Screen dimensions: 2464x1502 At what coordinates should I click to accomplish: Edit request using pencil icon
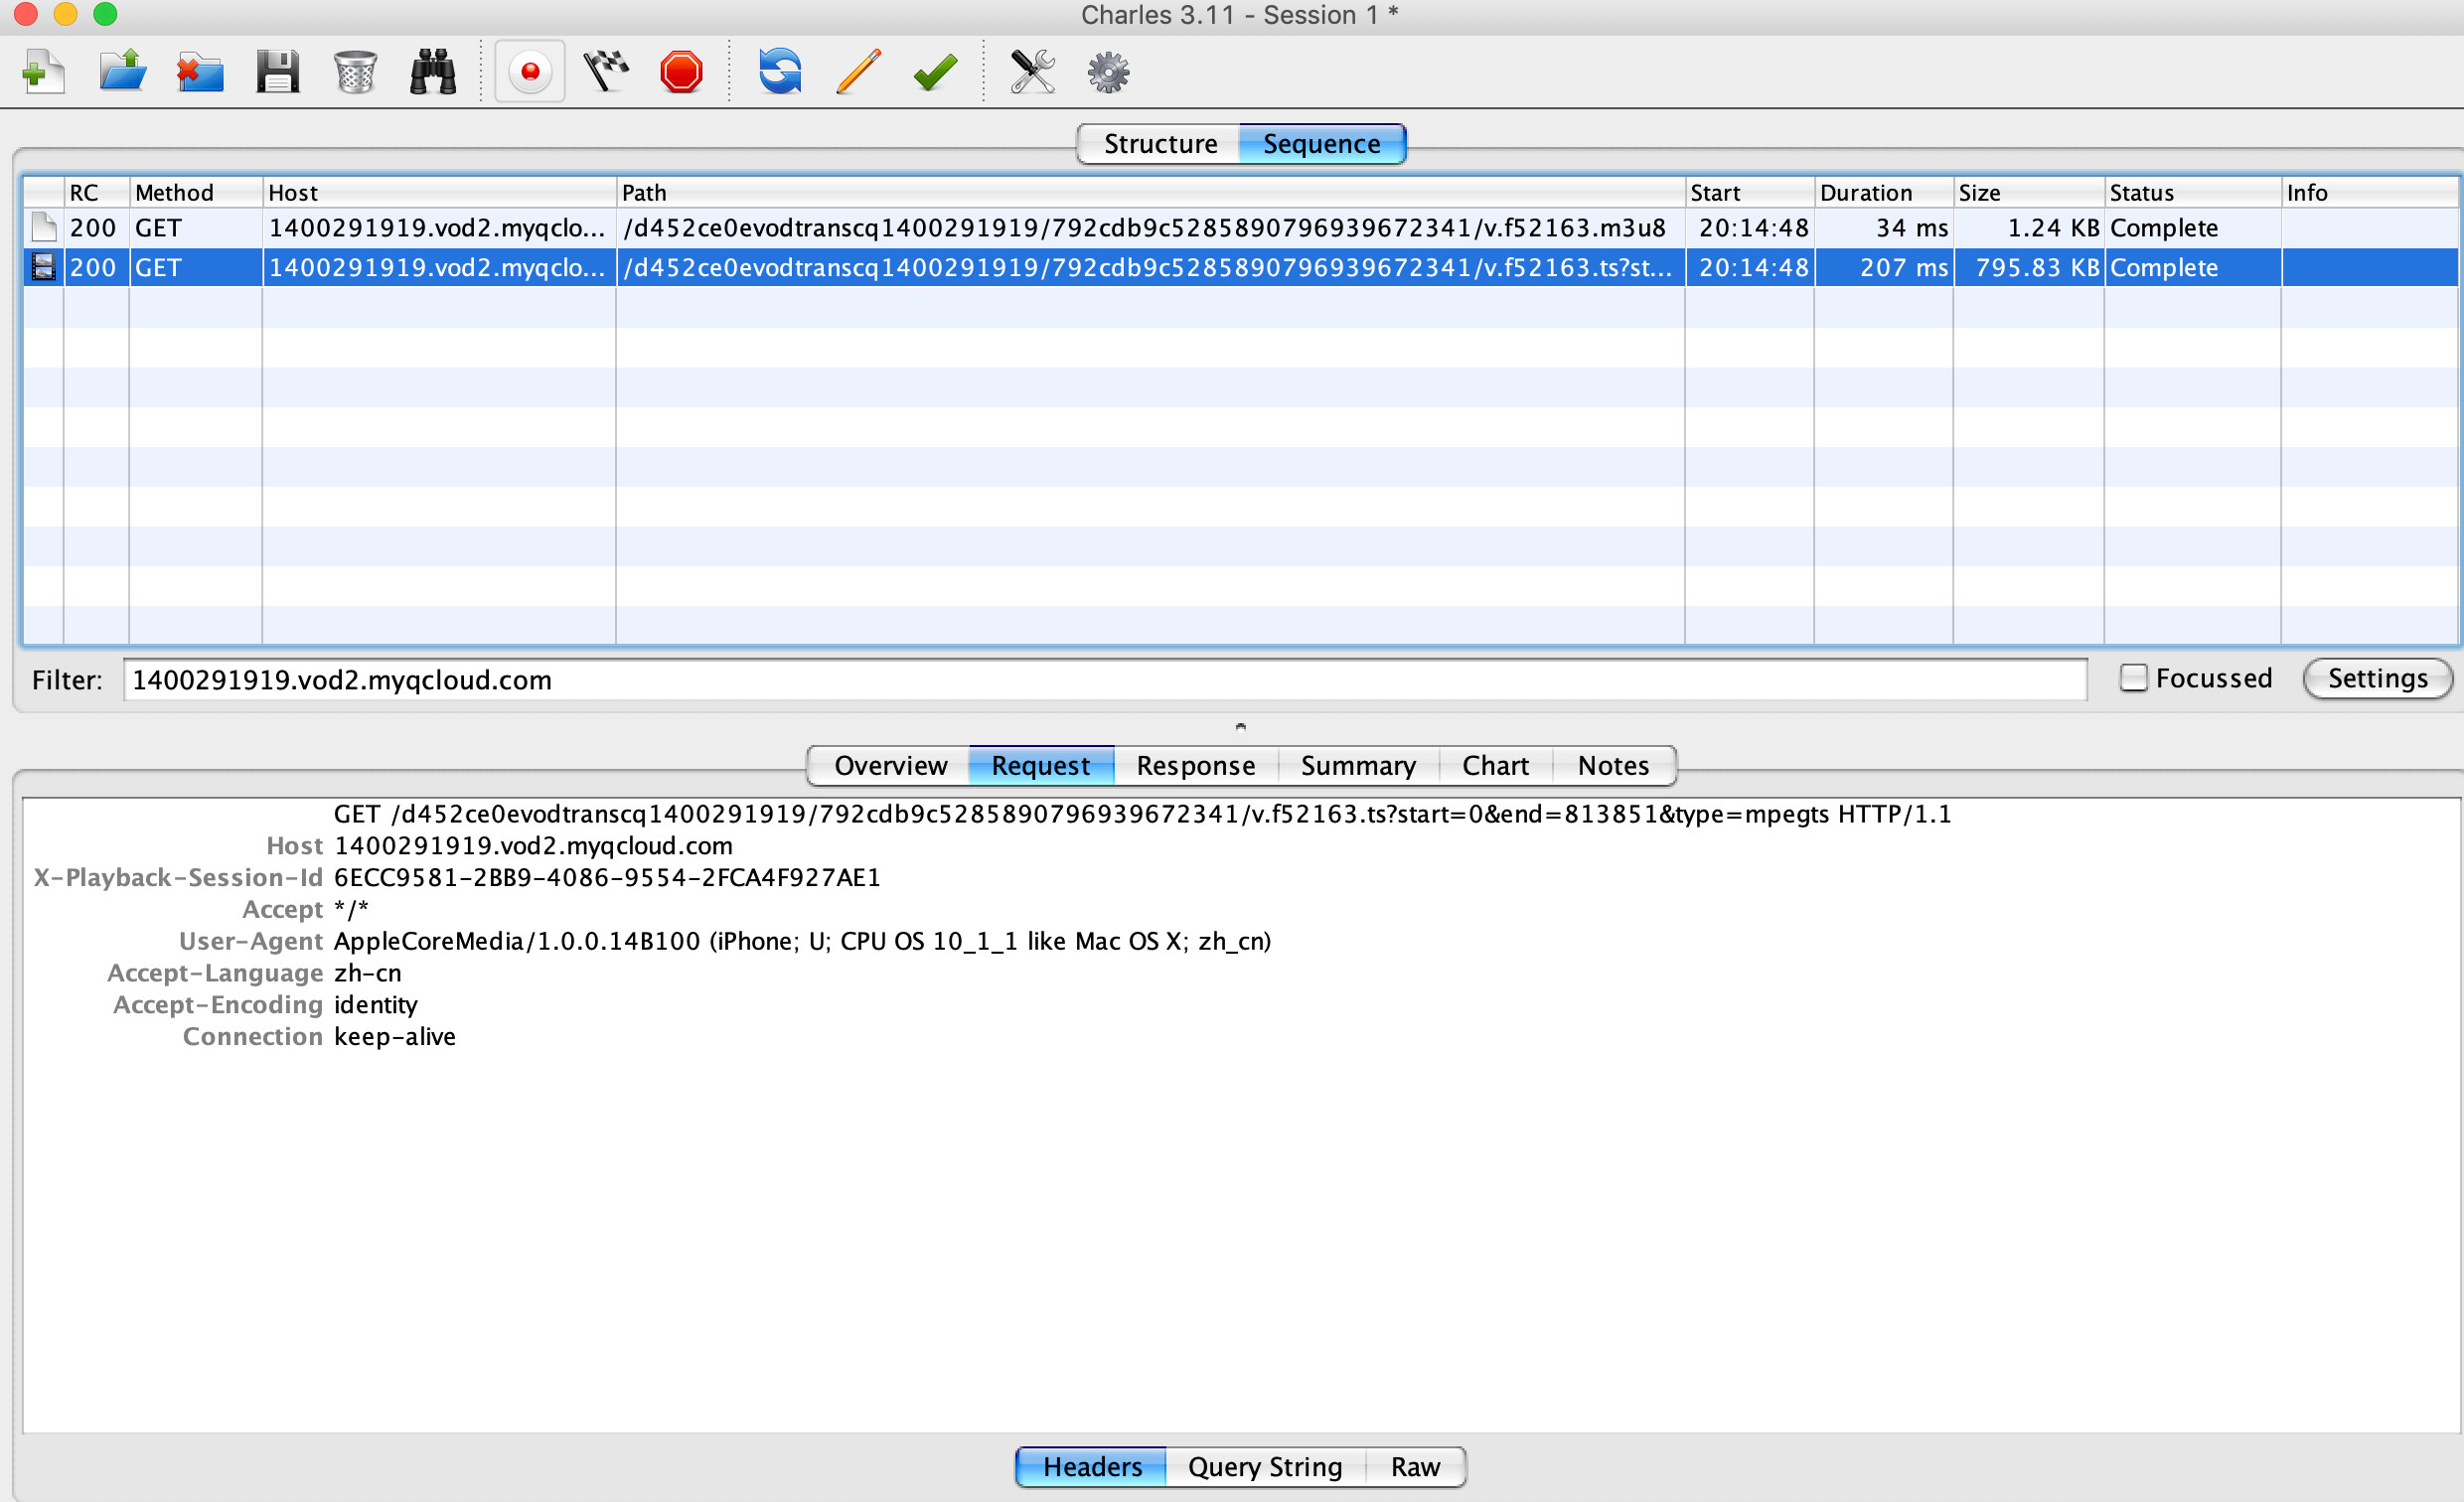858,72
